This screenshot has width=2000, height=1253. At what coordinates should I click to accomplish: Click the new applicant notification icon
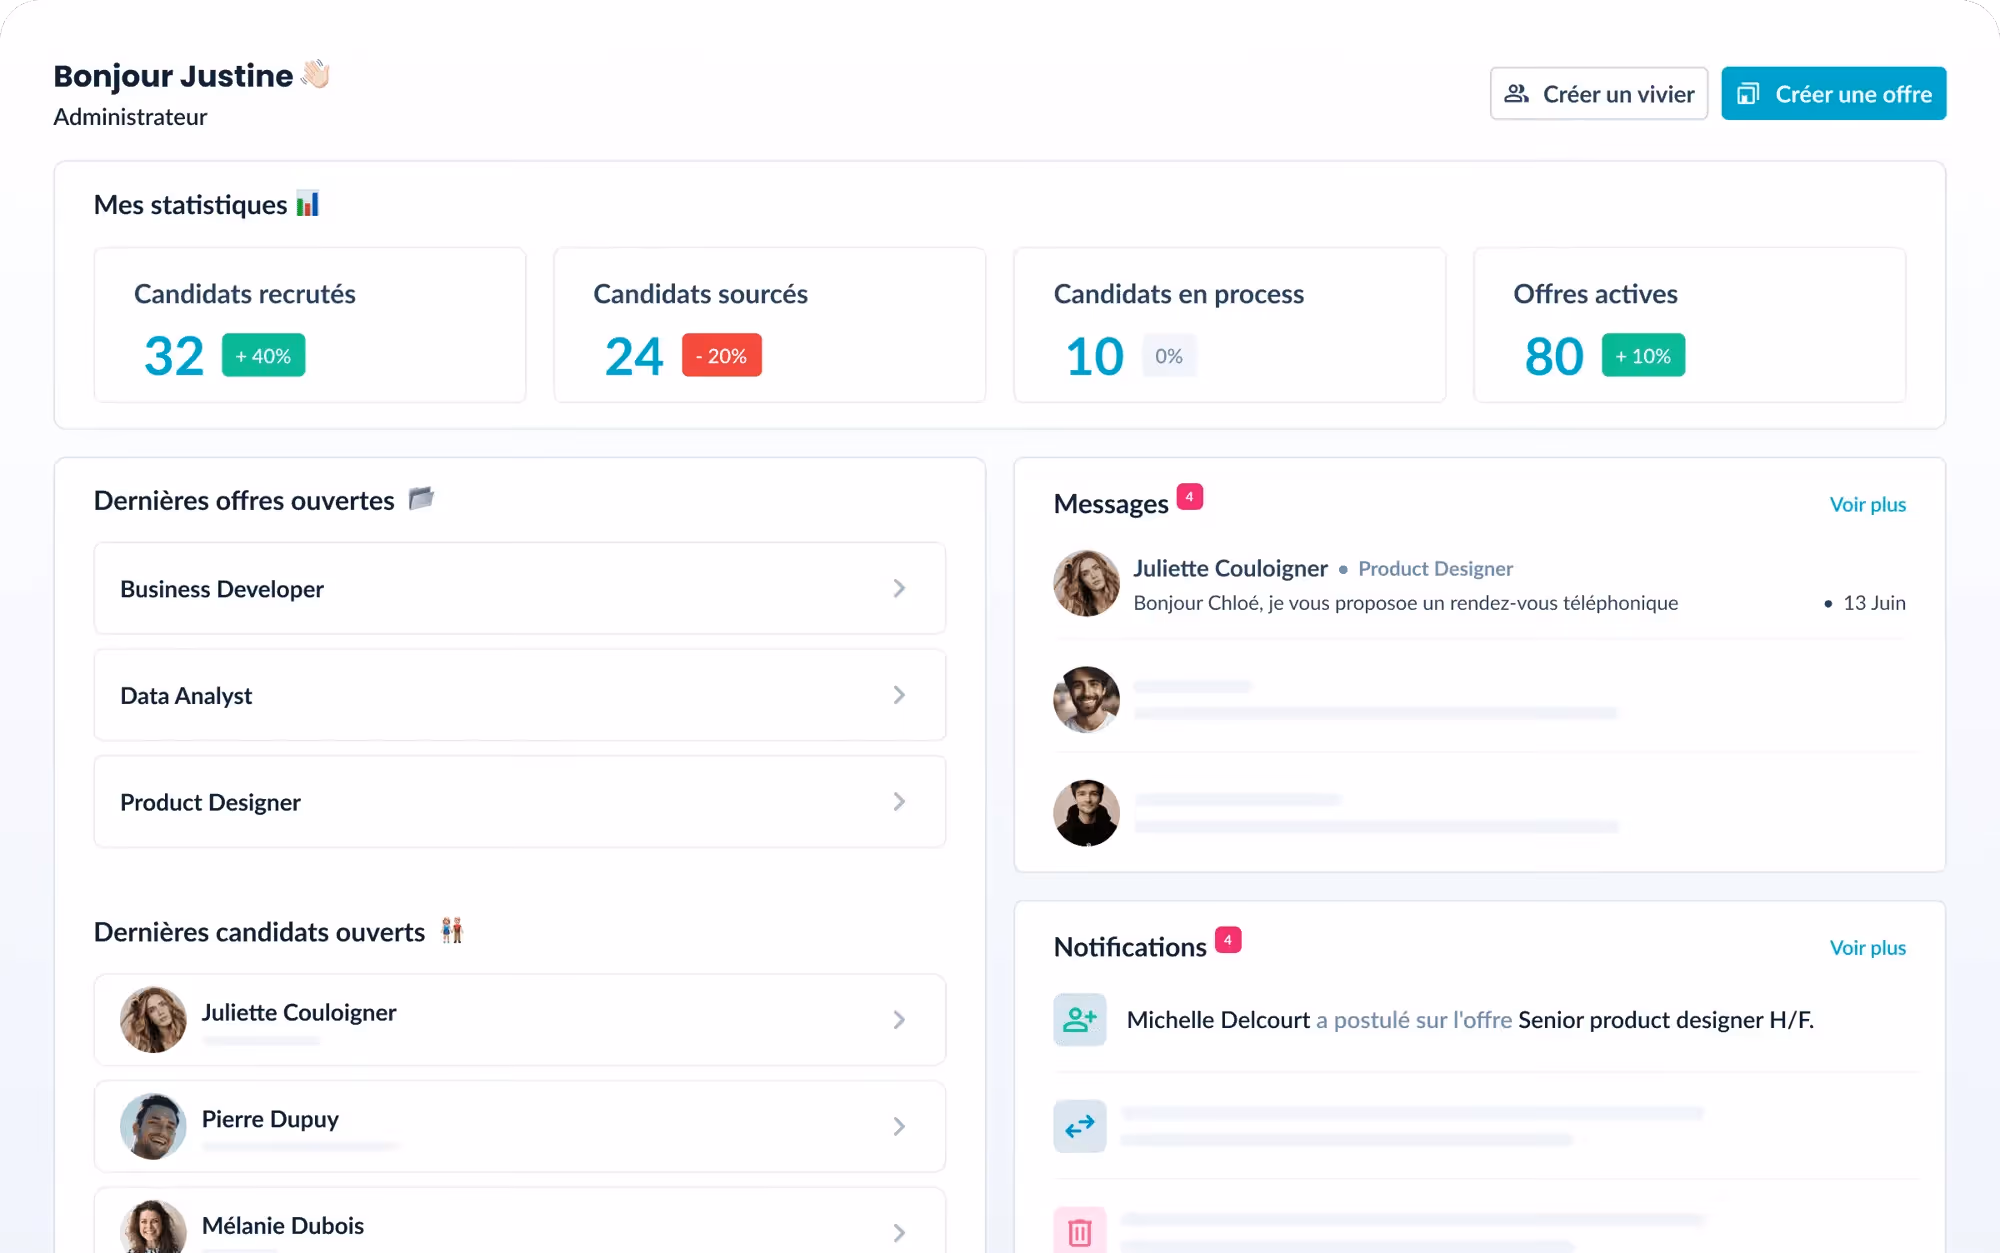click(1079, 1019)
